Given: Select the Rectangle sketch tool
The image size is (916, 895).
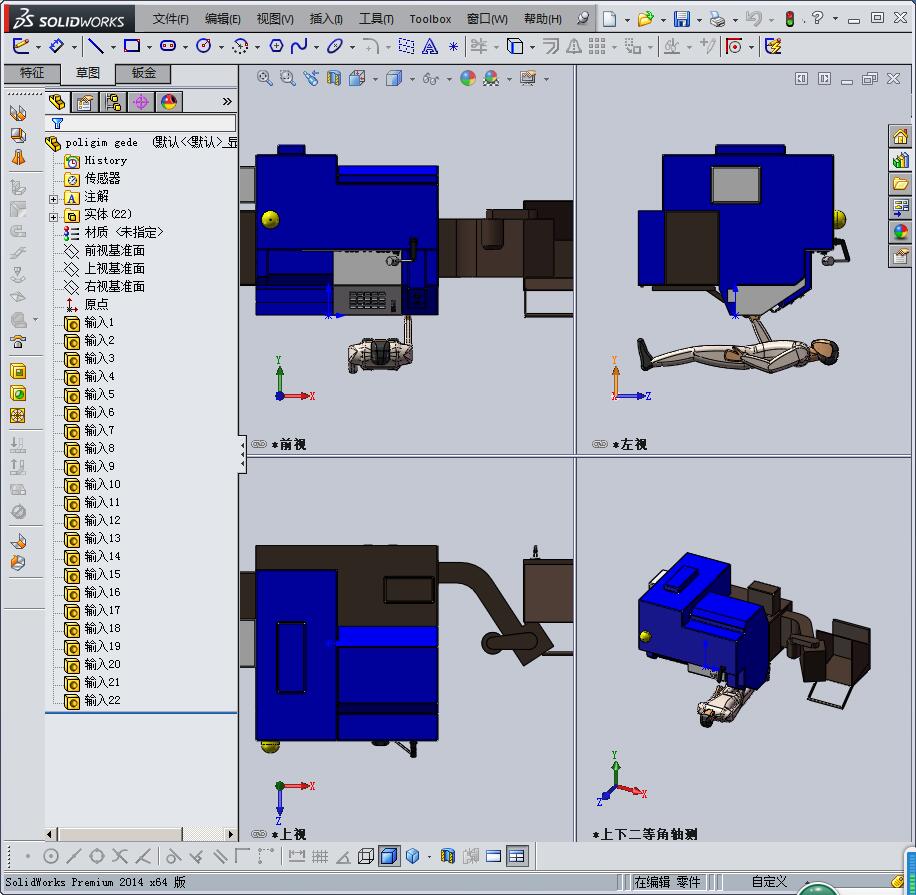Looking at the screenshot, I should pyautogui.click(x=132, y=46).
